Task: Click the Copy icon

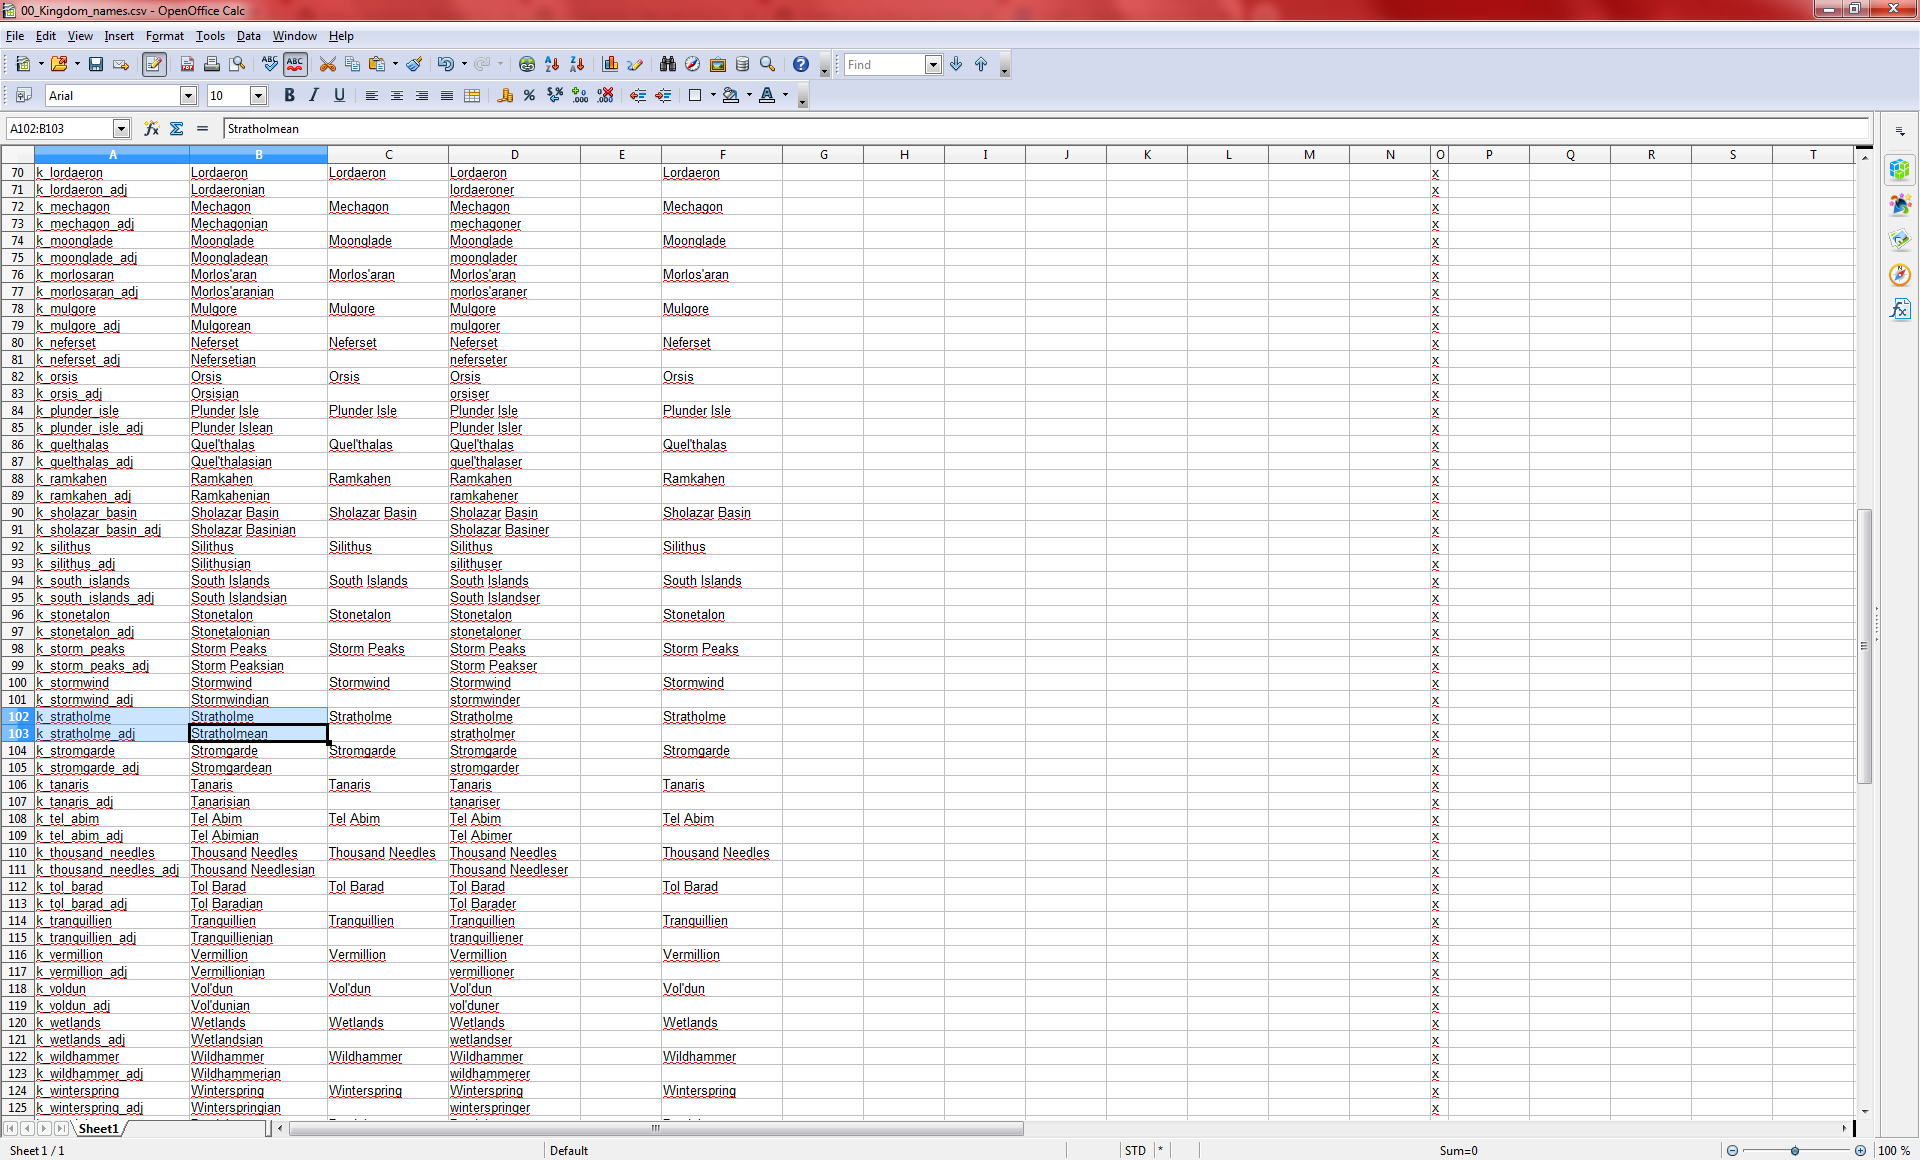Action: tap(352, 65)
